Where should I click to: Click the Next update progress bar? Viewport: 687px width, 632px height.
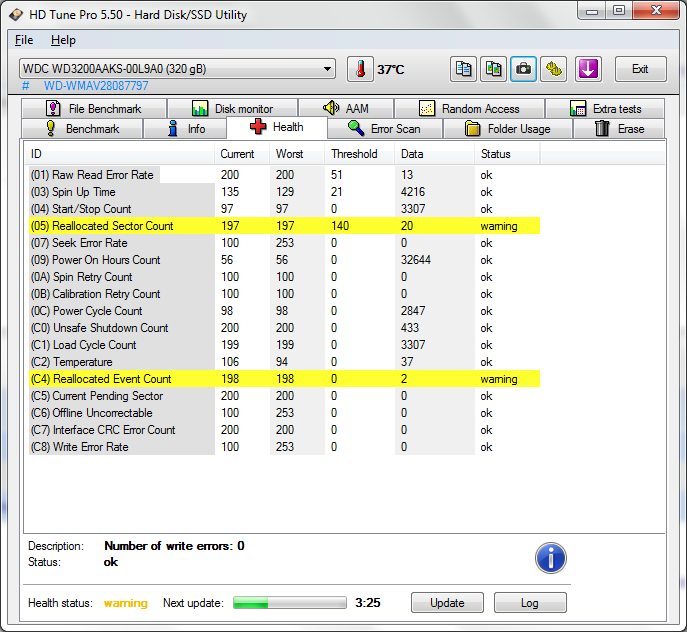(x=290, y=603)
